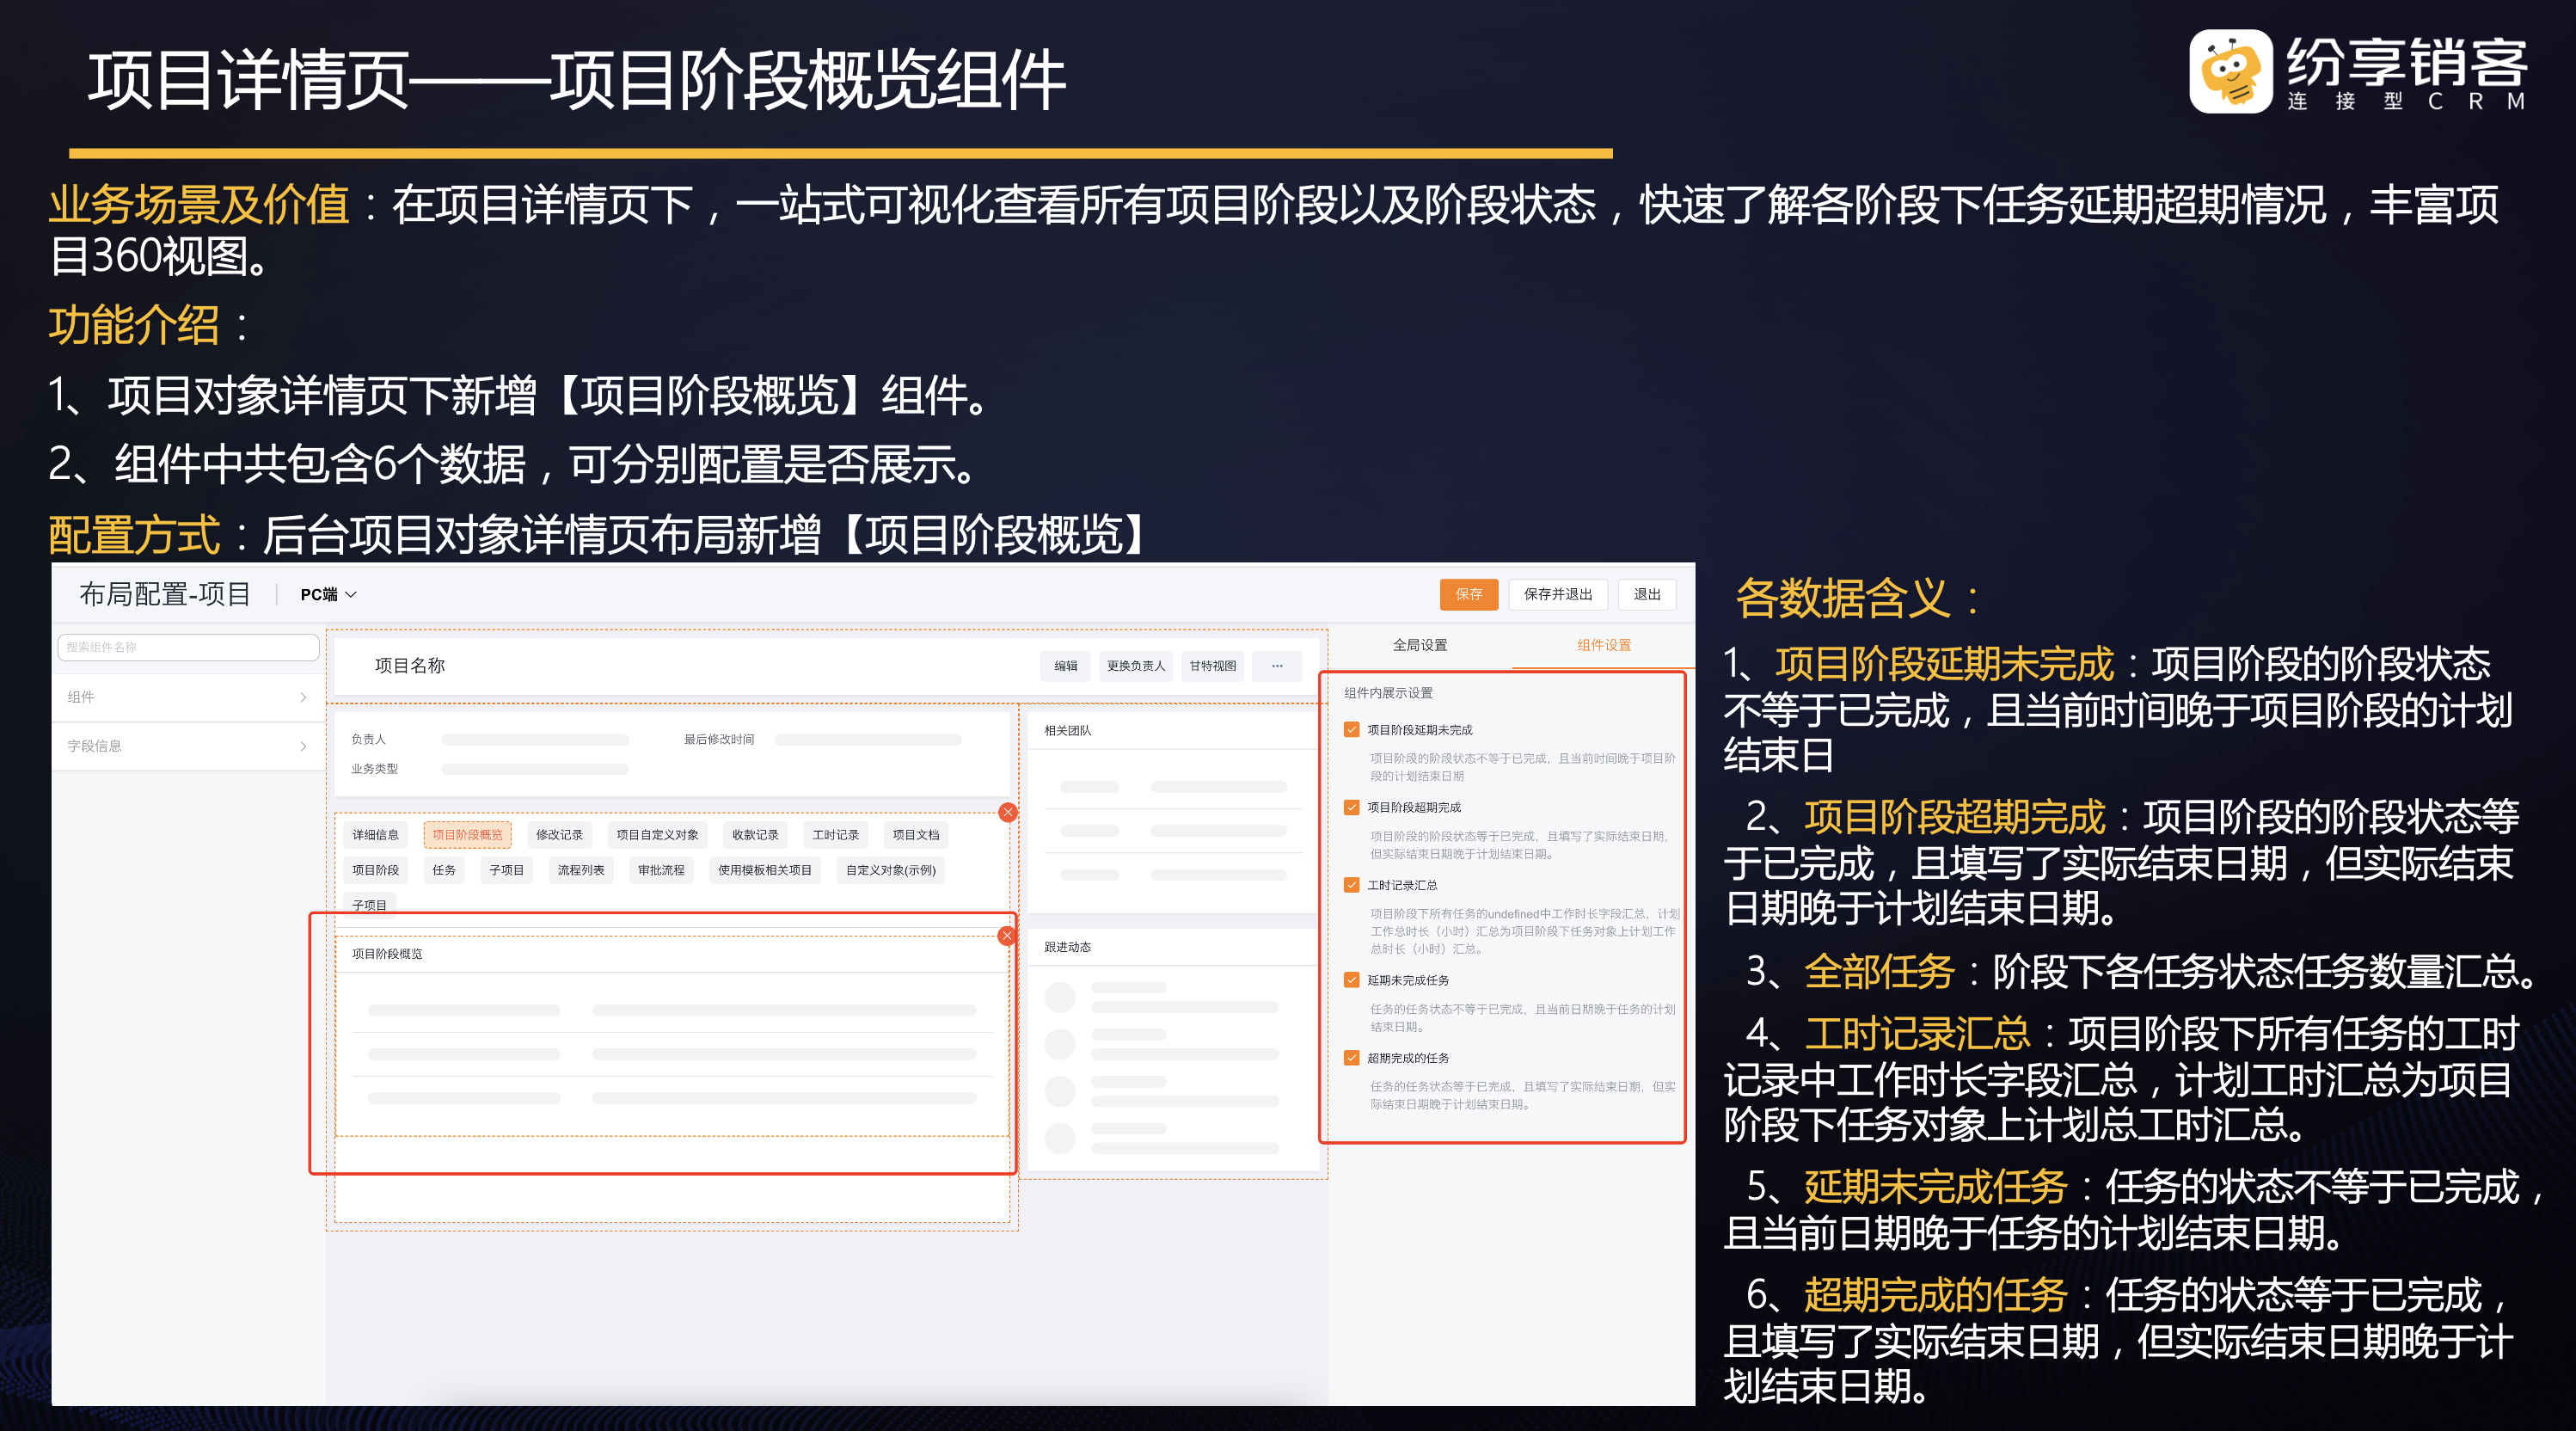The height and width of the screenshot is (1431, 2576).
Task: Click the 甘特视图 button
Action: [x=1212, y=666]
